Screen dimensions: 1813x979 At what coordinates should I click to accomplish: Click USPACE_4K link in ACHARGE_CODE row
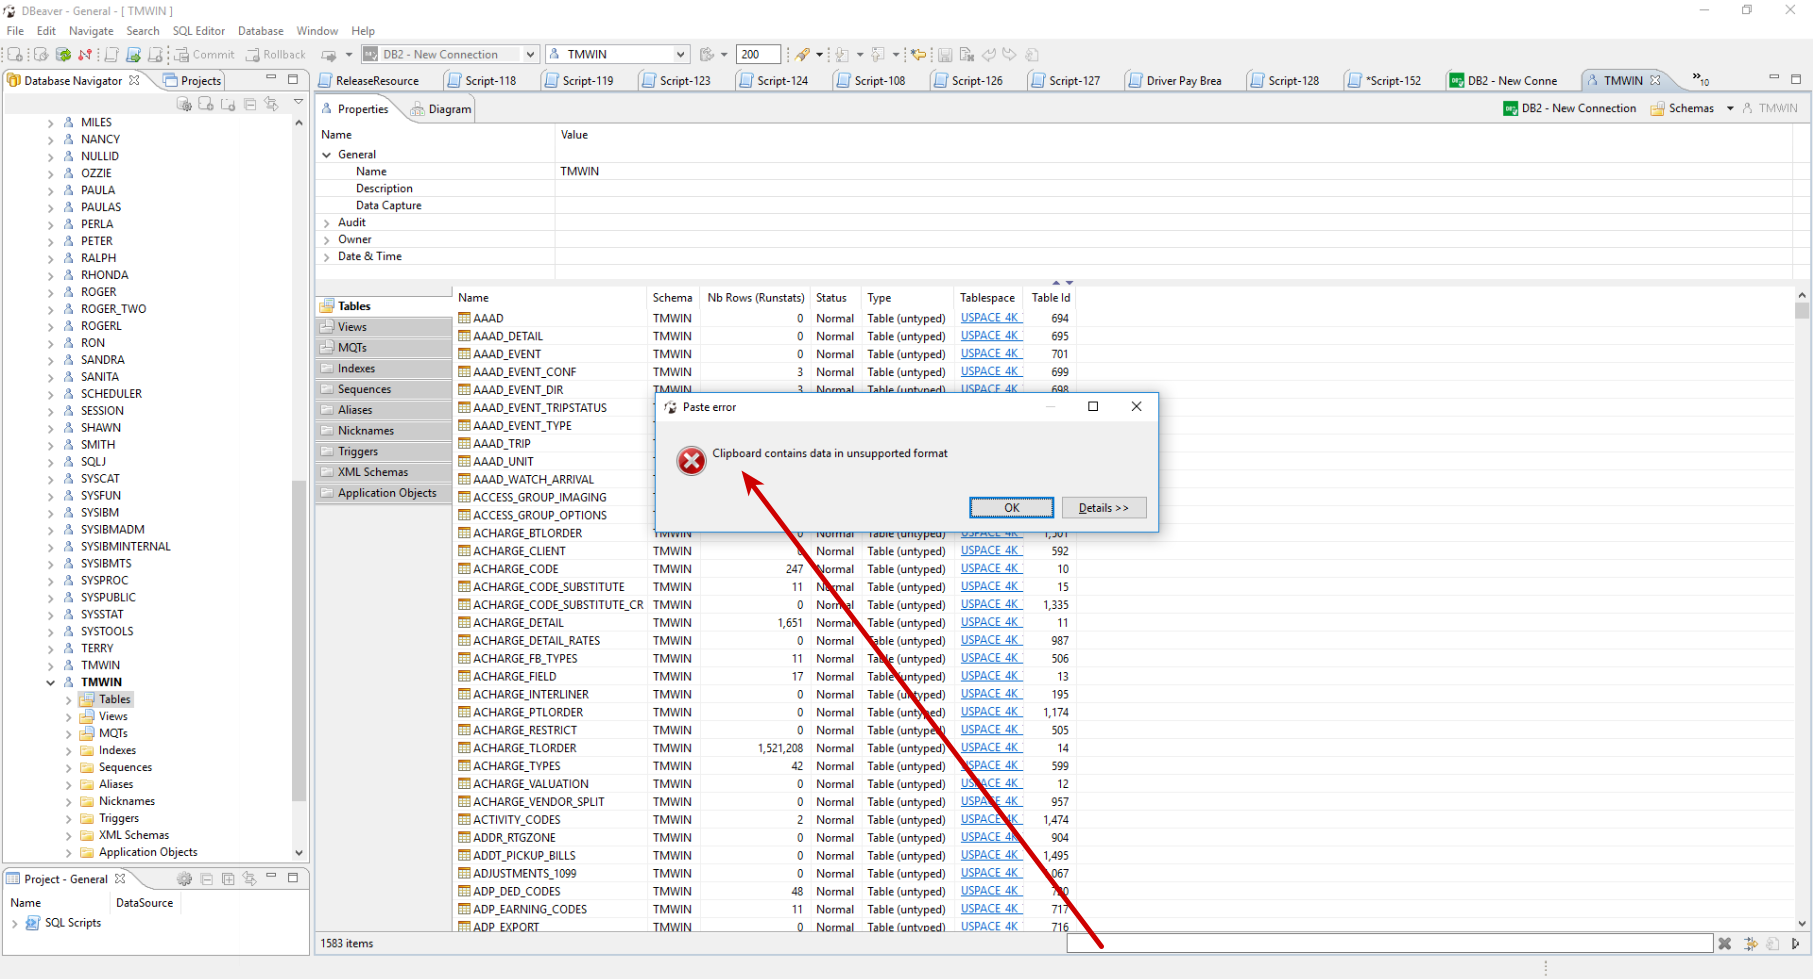(991, 569)
